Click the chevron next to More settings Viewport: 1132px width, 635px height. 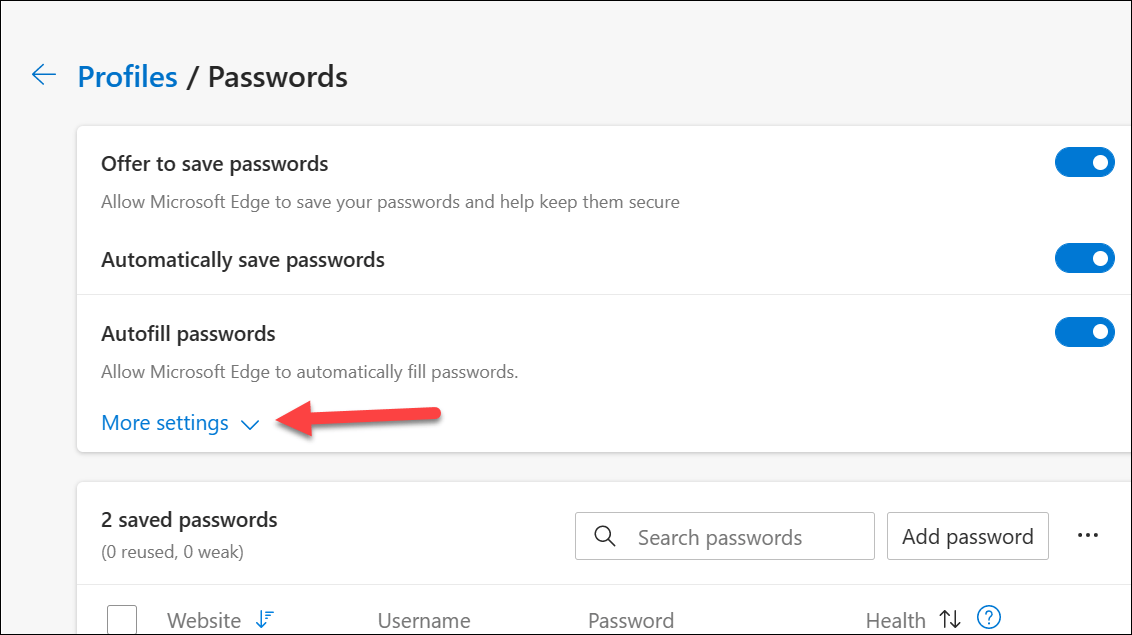click(249, 424)
